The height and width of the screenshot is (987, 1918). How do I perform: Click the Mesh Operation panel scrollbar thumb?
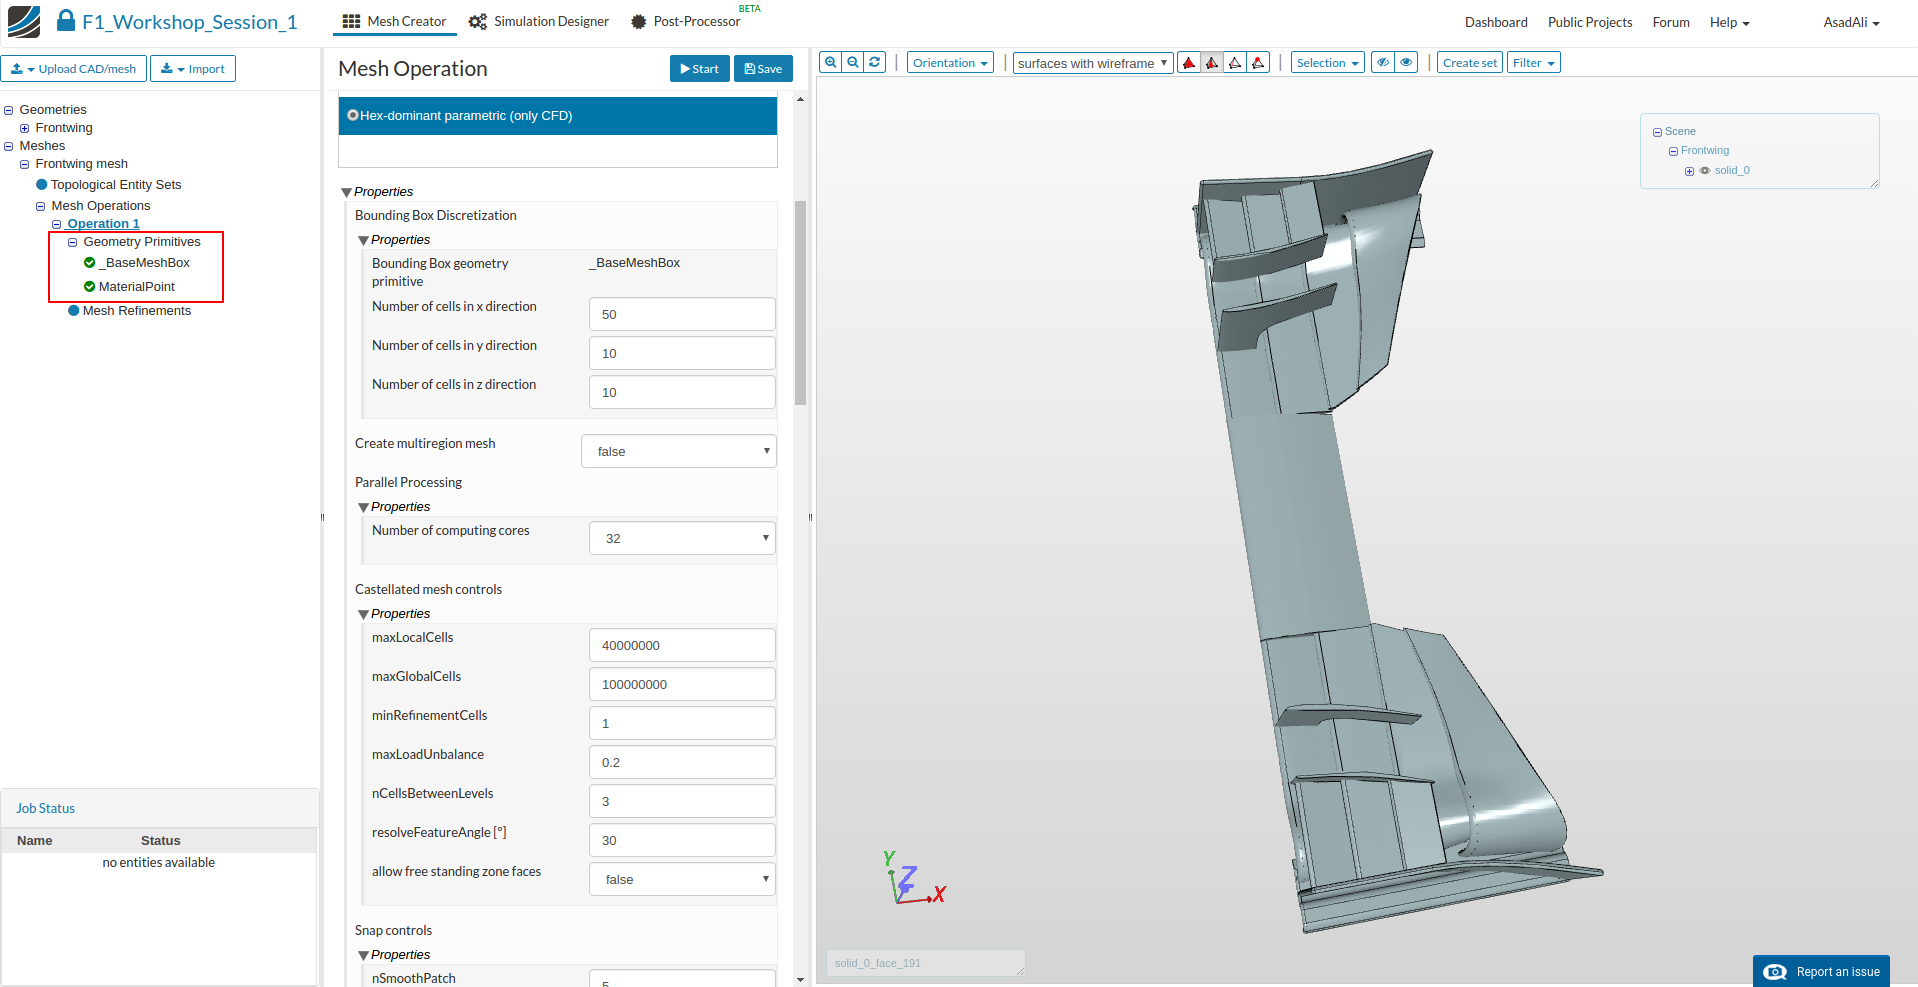[x=800, y=302]
